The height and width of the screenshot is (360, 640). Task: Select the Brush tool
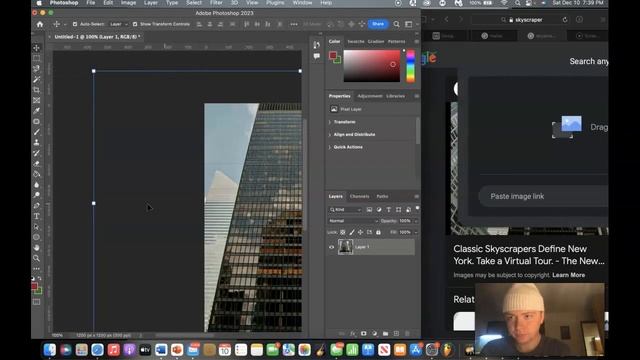(x=36, y=132)
